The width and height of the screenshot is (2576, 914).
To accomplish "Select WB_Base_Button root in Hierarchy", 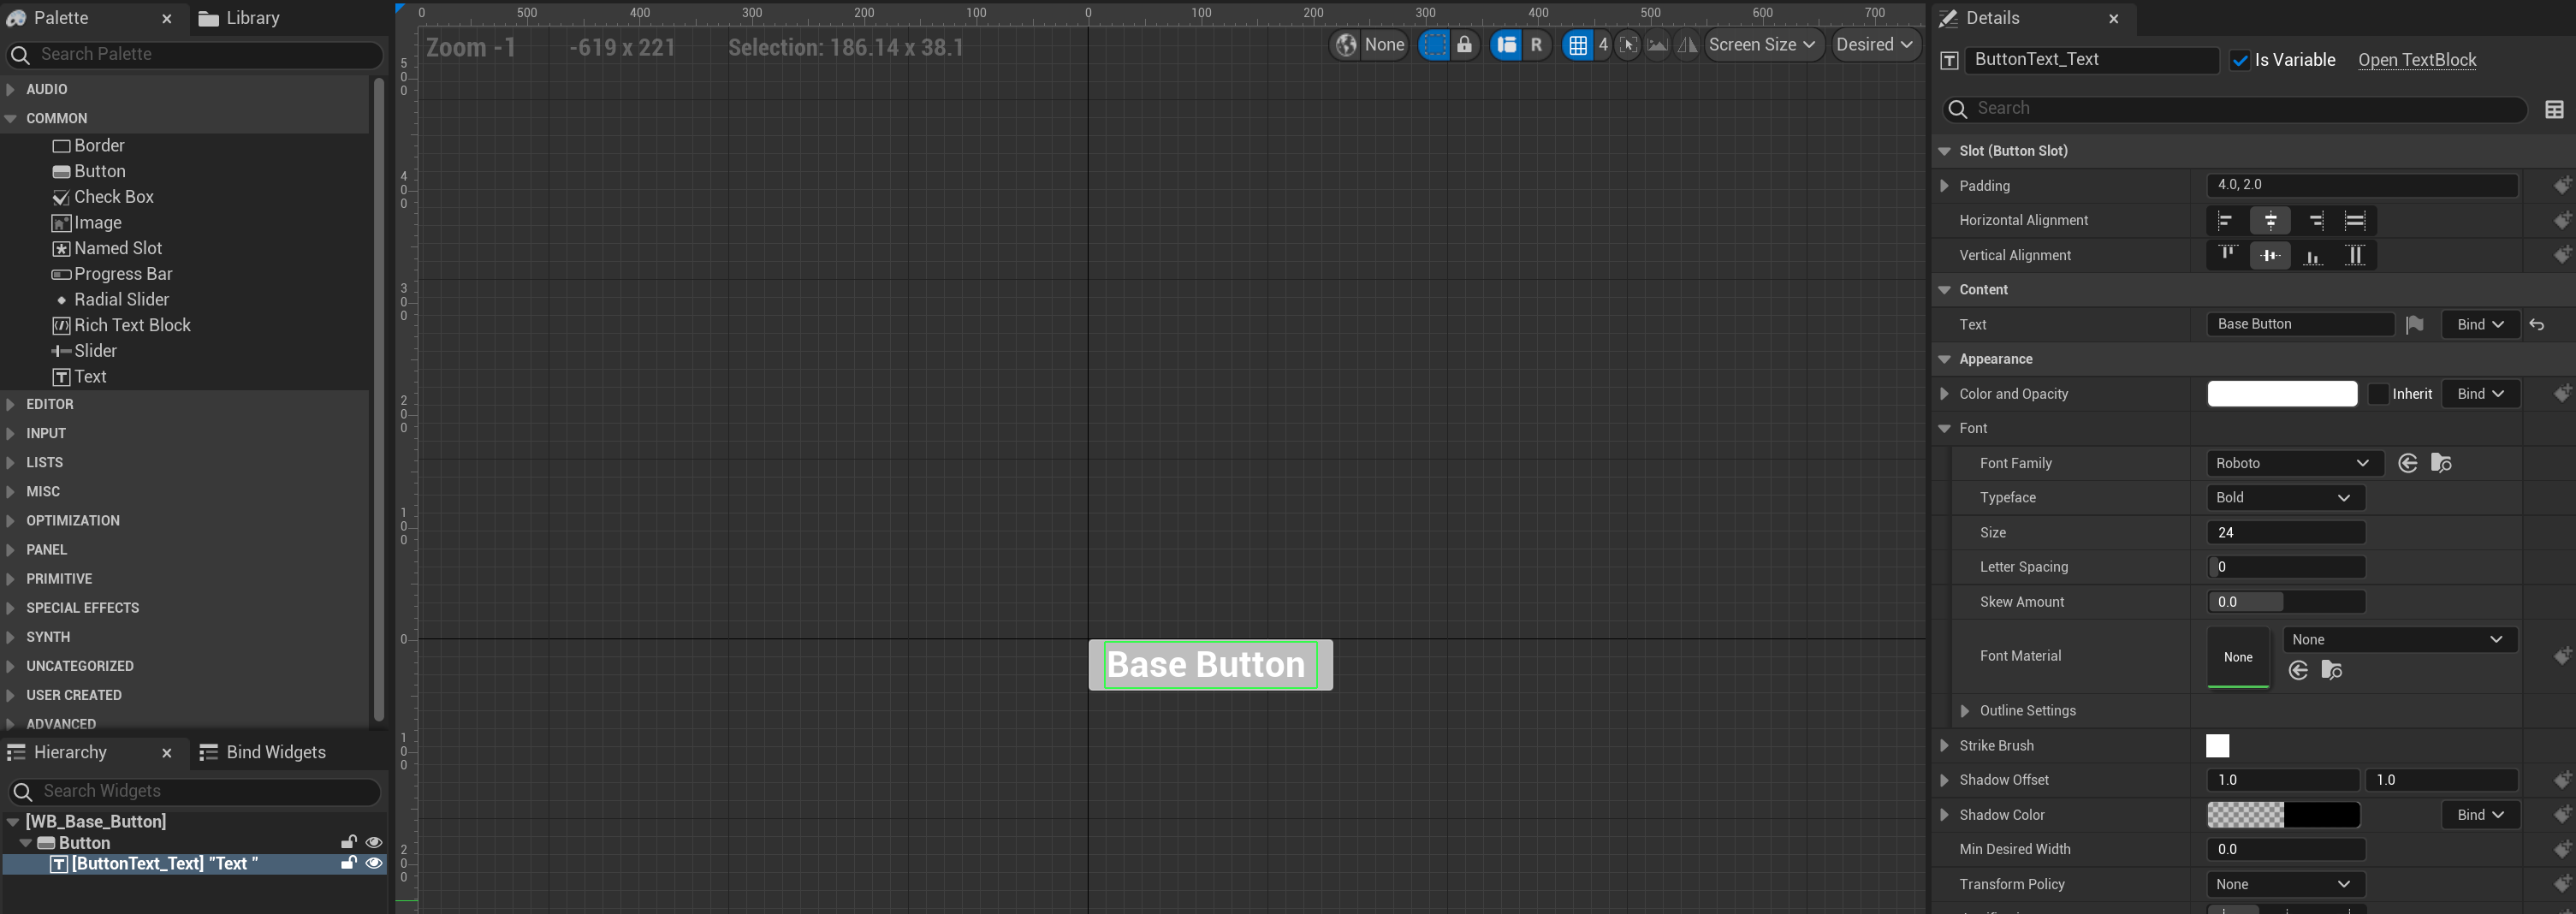I will (96, 821).
